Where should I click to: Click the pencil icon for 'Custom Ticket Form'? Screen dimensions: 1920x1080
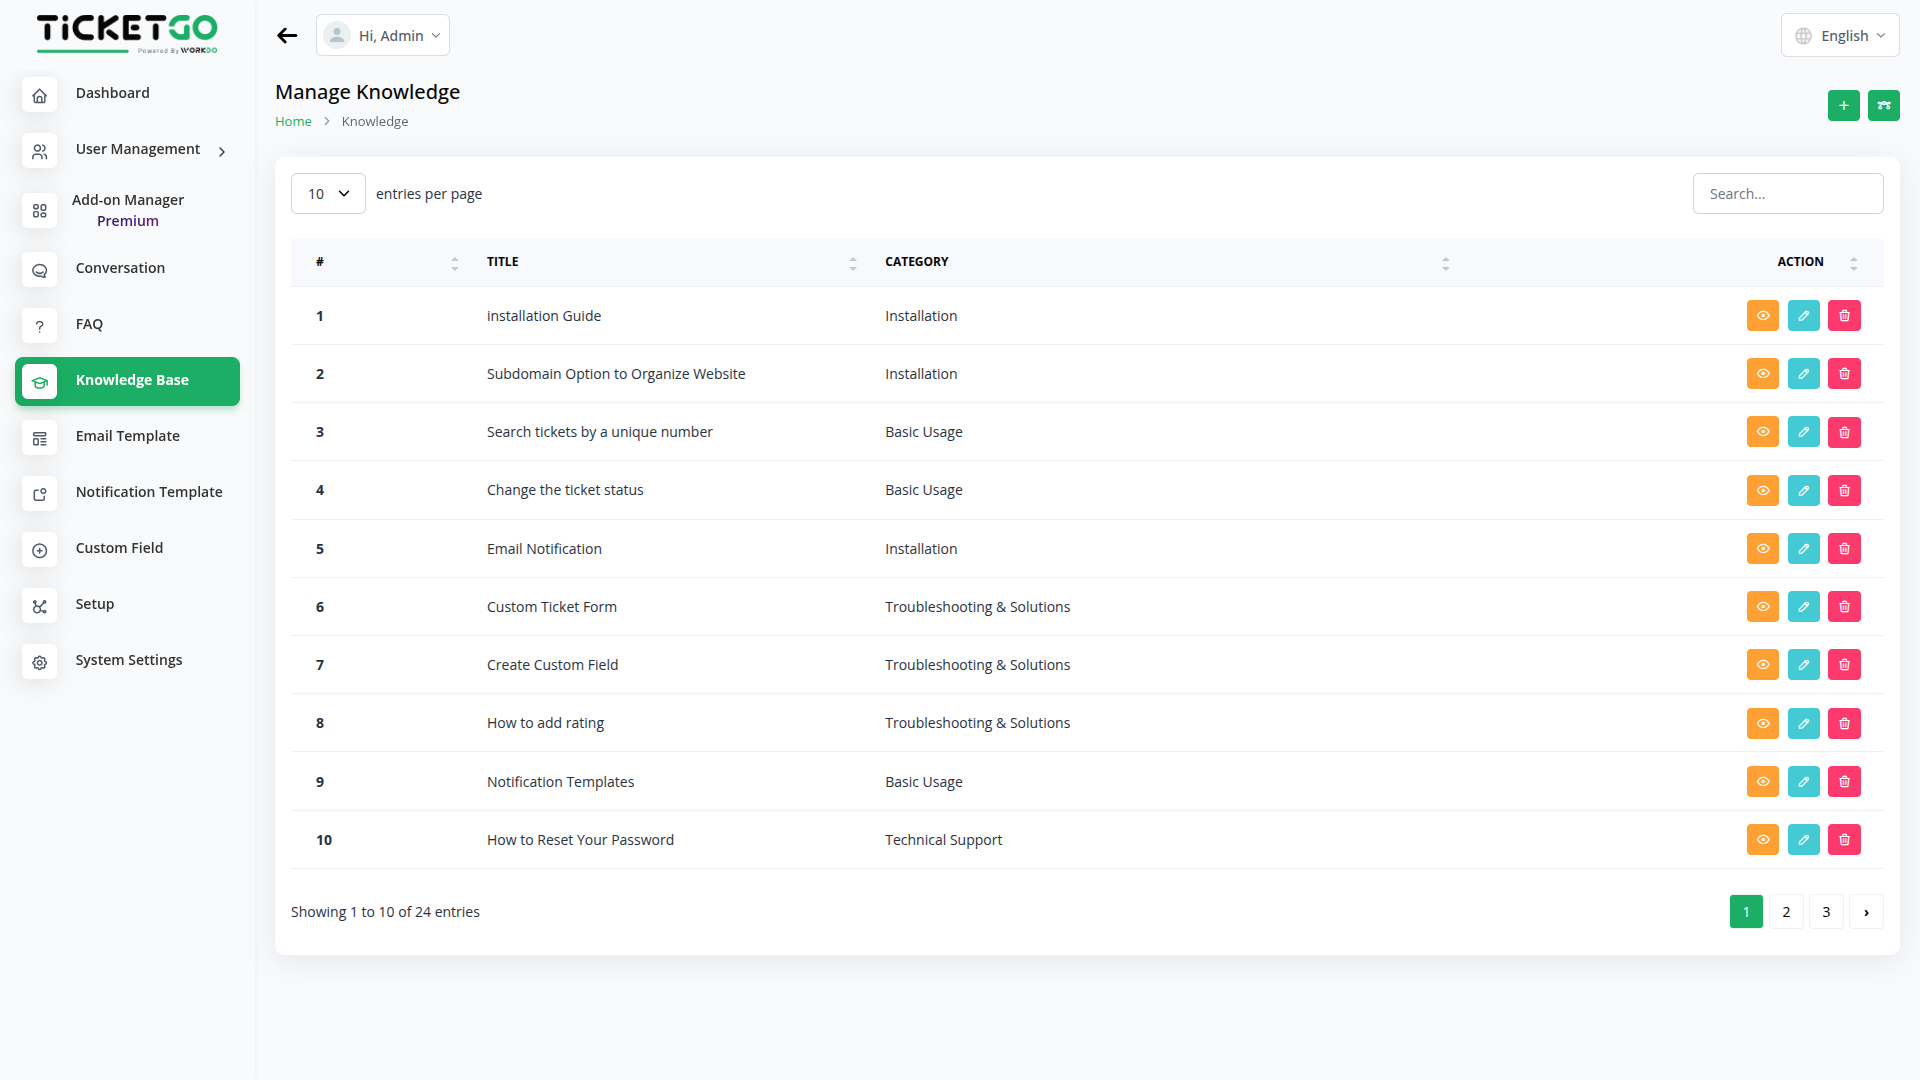coord(1803,607)
